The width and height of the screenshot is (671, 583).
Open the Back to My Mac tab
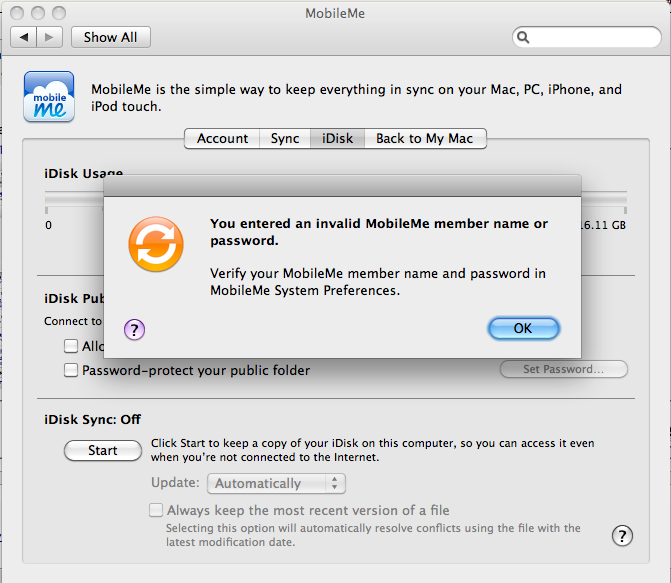click(x=425, y=139)
